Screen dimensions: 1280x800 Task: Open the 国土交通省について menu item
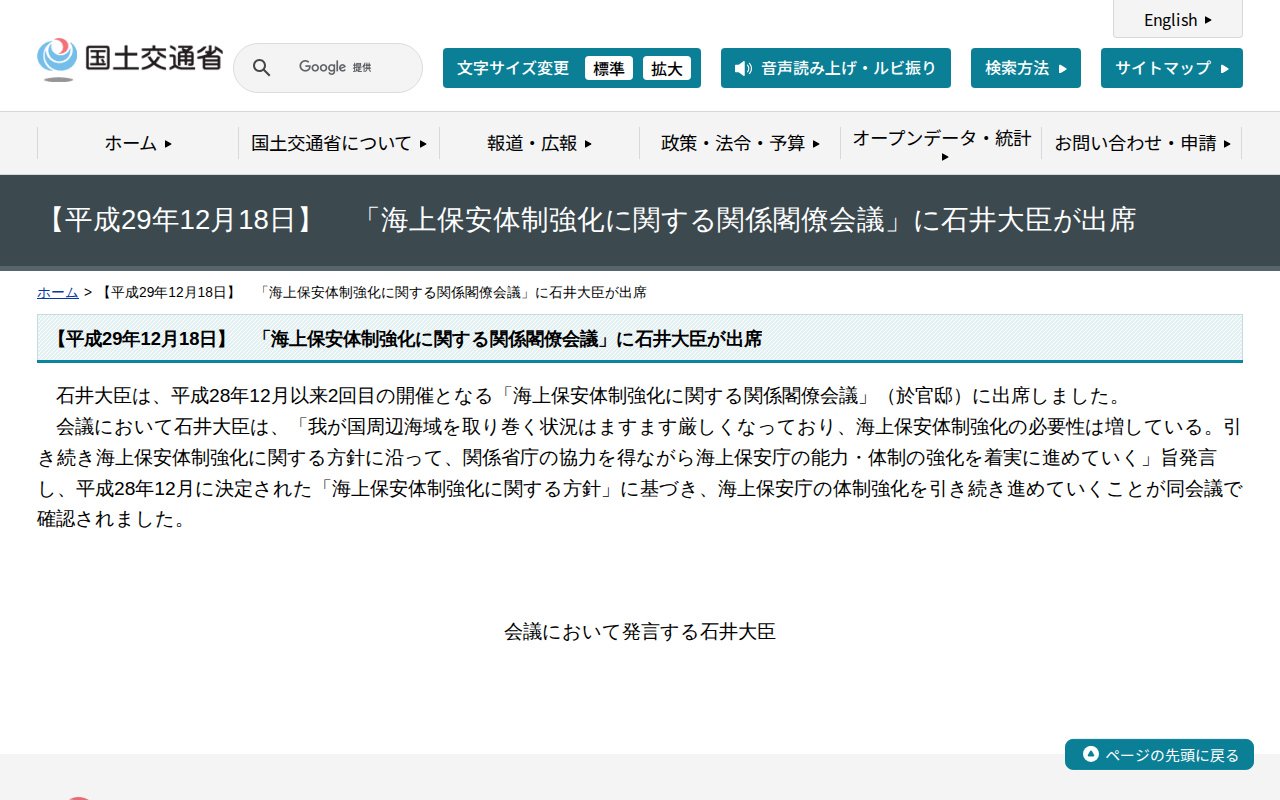coord(338,143)
